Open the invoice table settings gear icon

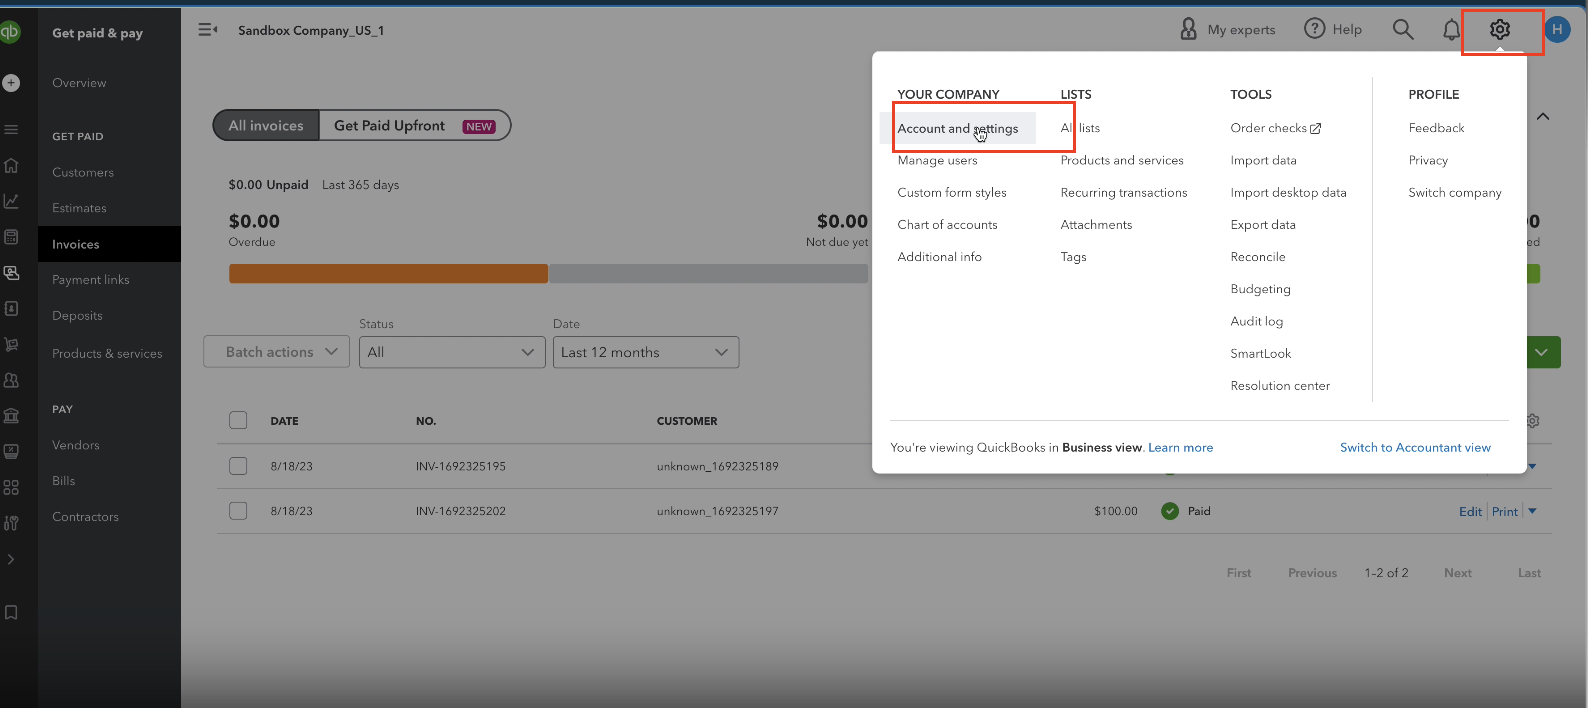coord(1533,421)
